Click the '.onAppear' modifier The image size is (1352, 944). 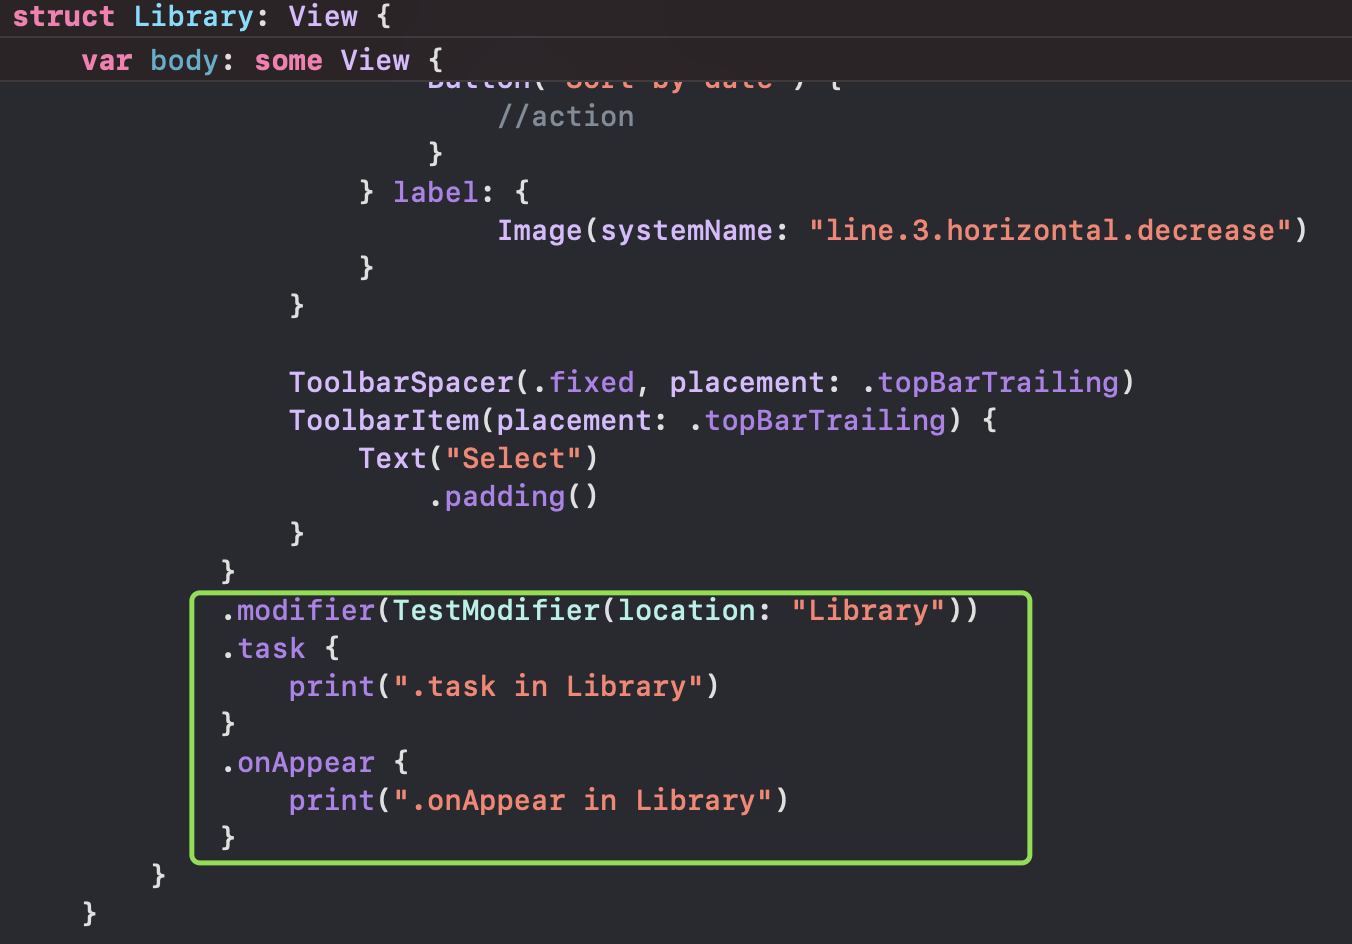[x=297, y=762]
